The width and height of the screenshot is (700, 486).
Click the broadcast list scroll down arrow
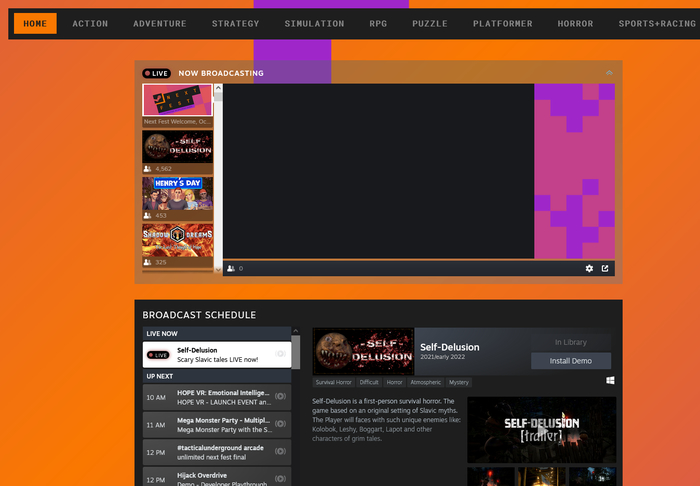pos(218,269)
